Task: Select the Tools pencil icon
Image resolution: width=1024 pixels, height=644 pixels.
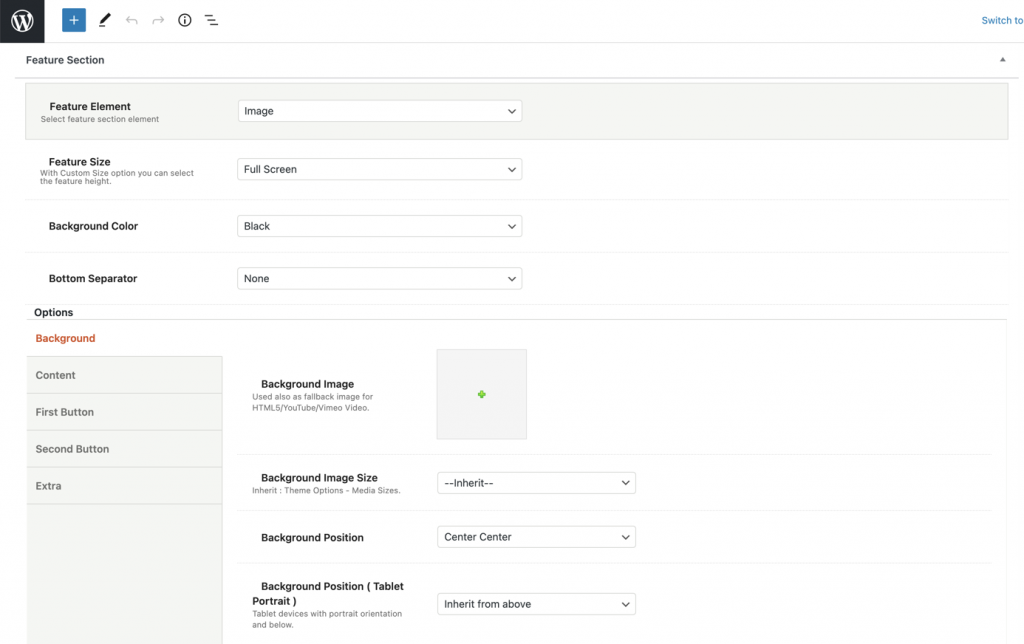Action: coord(105,20)
